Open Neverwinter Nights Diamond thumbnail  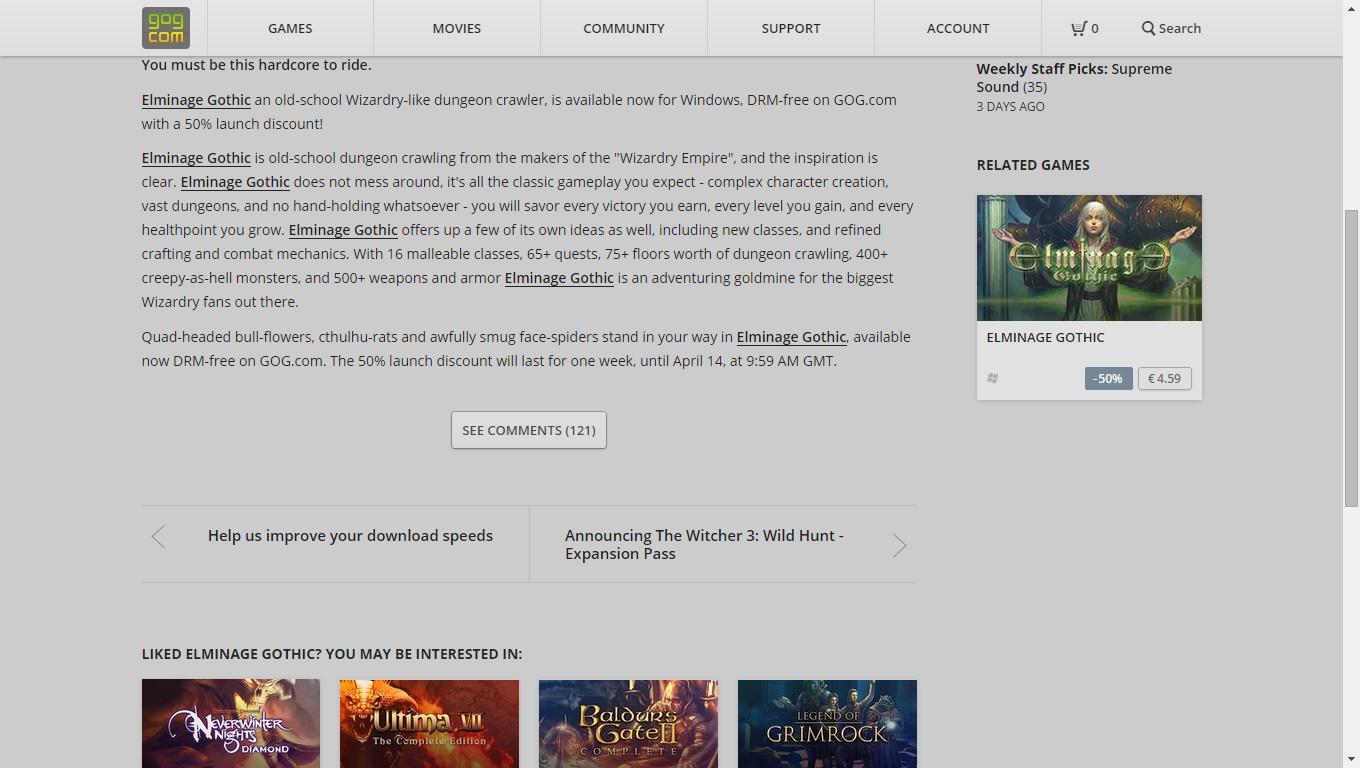click(x=231, y=724)
